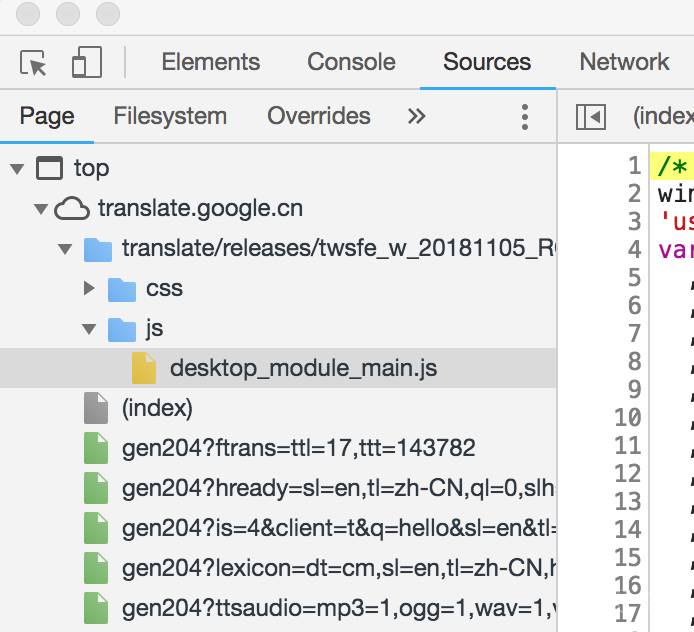This screenshot has width=694, height=632.
Task: Open the (index) file in tree
Action: pos(157,408)
